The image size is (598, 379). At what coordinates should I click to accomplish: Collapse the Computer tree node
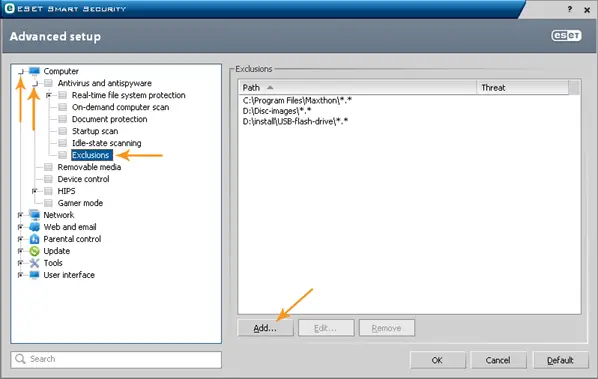point(21,71)
